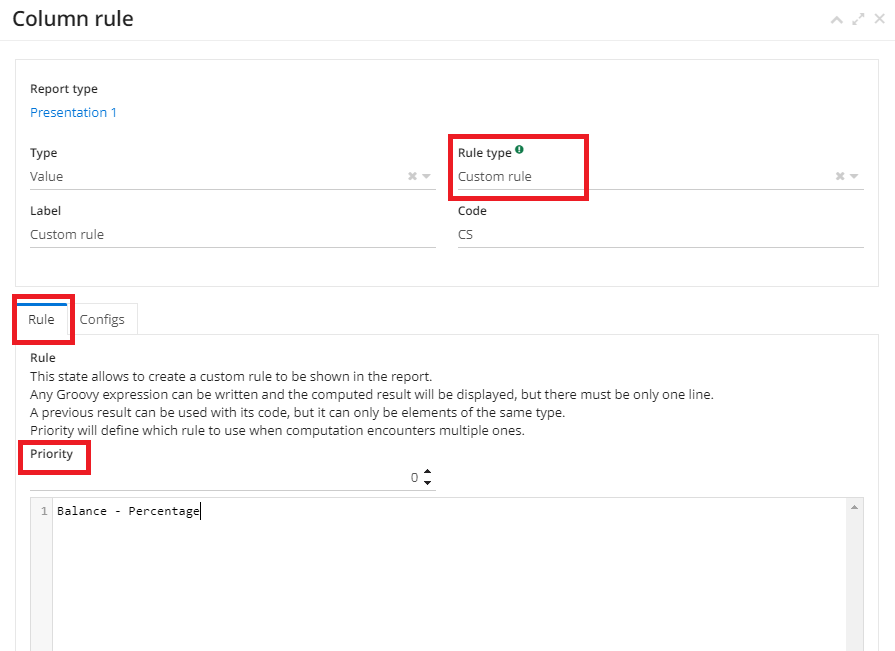
Task: Select the Rule tab
Action: click(41, 319)
